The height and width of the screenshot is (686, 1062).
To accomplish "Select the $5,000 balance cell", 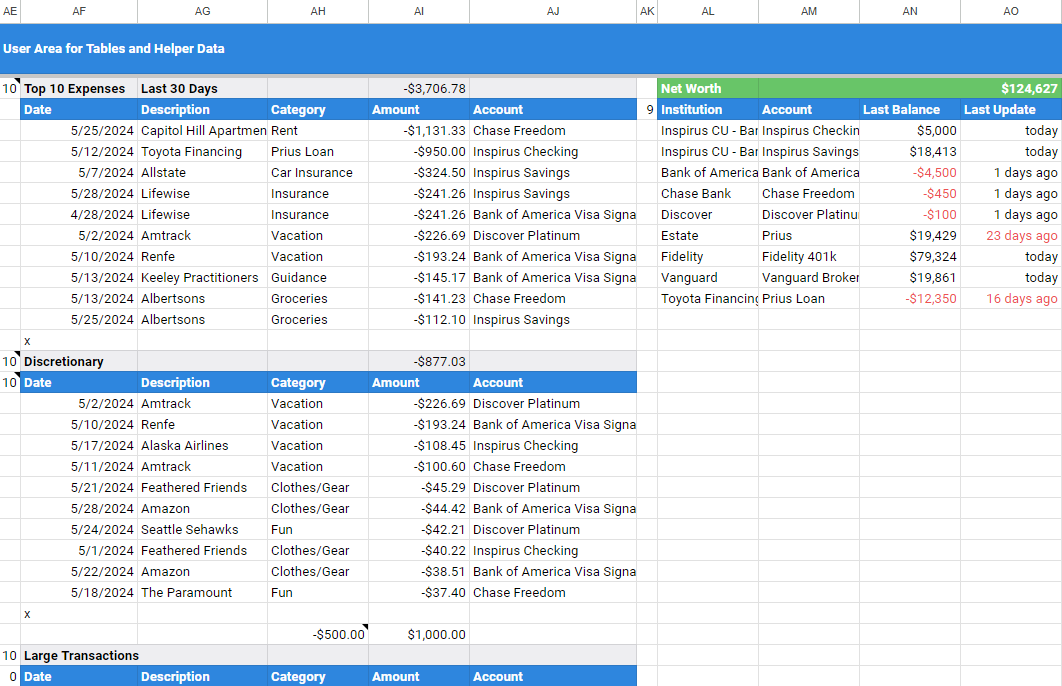I will [910, 131].
